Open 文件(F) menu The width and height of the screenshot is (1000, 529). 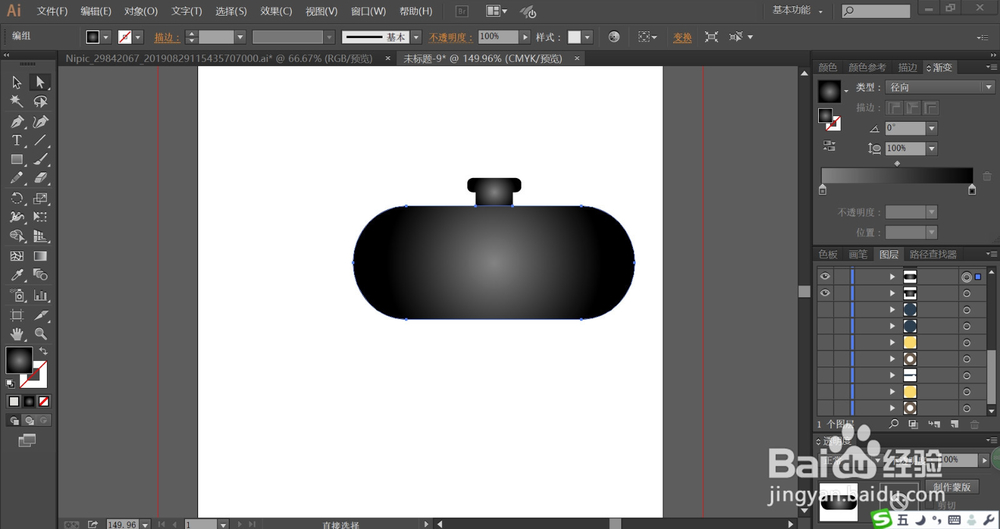(x=52, y=11)
